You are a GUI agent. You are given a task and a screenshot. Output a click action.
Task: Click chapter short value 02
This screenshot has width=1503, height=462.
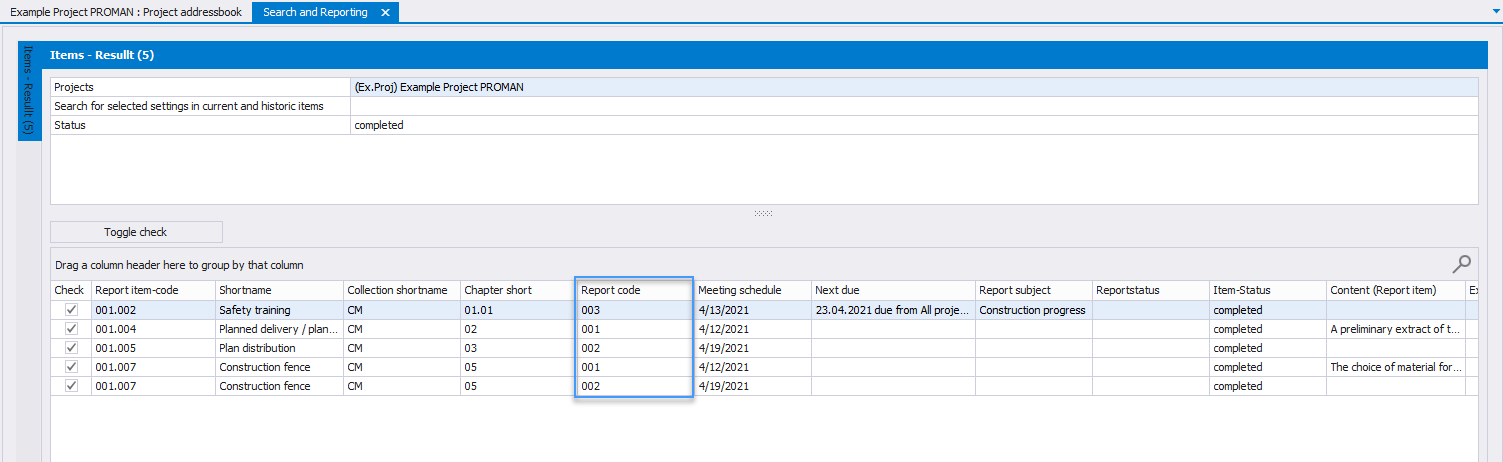[x=518, y=329]
